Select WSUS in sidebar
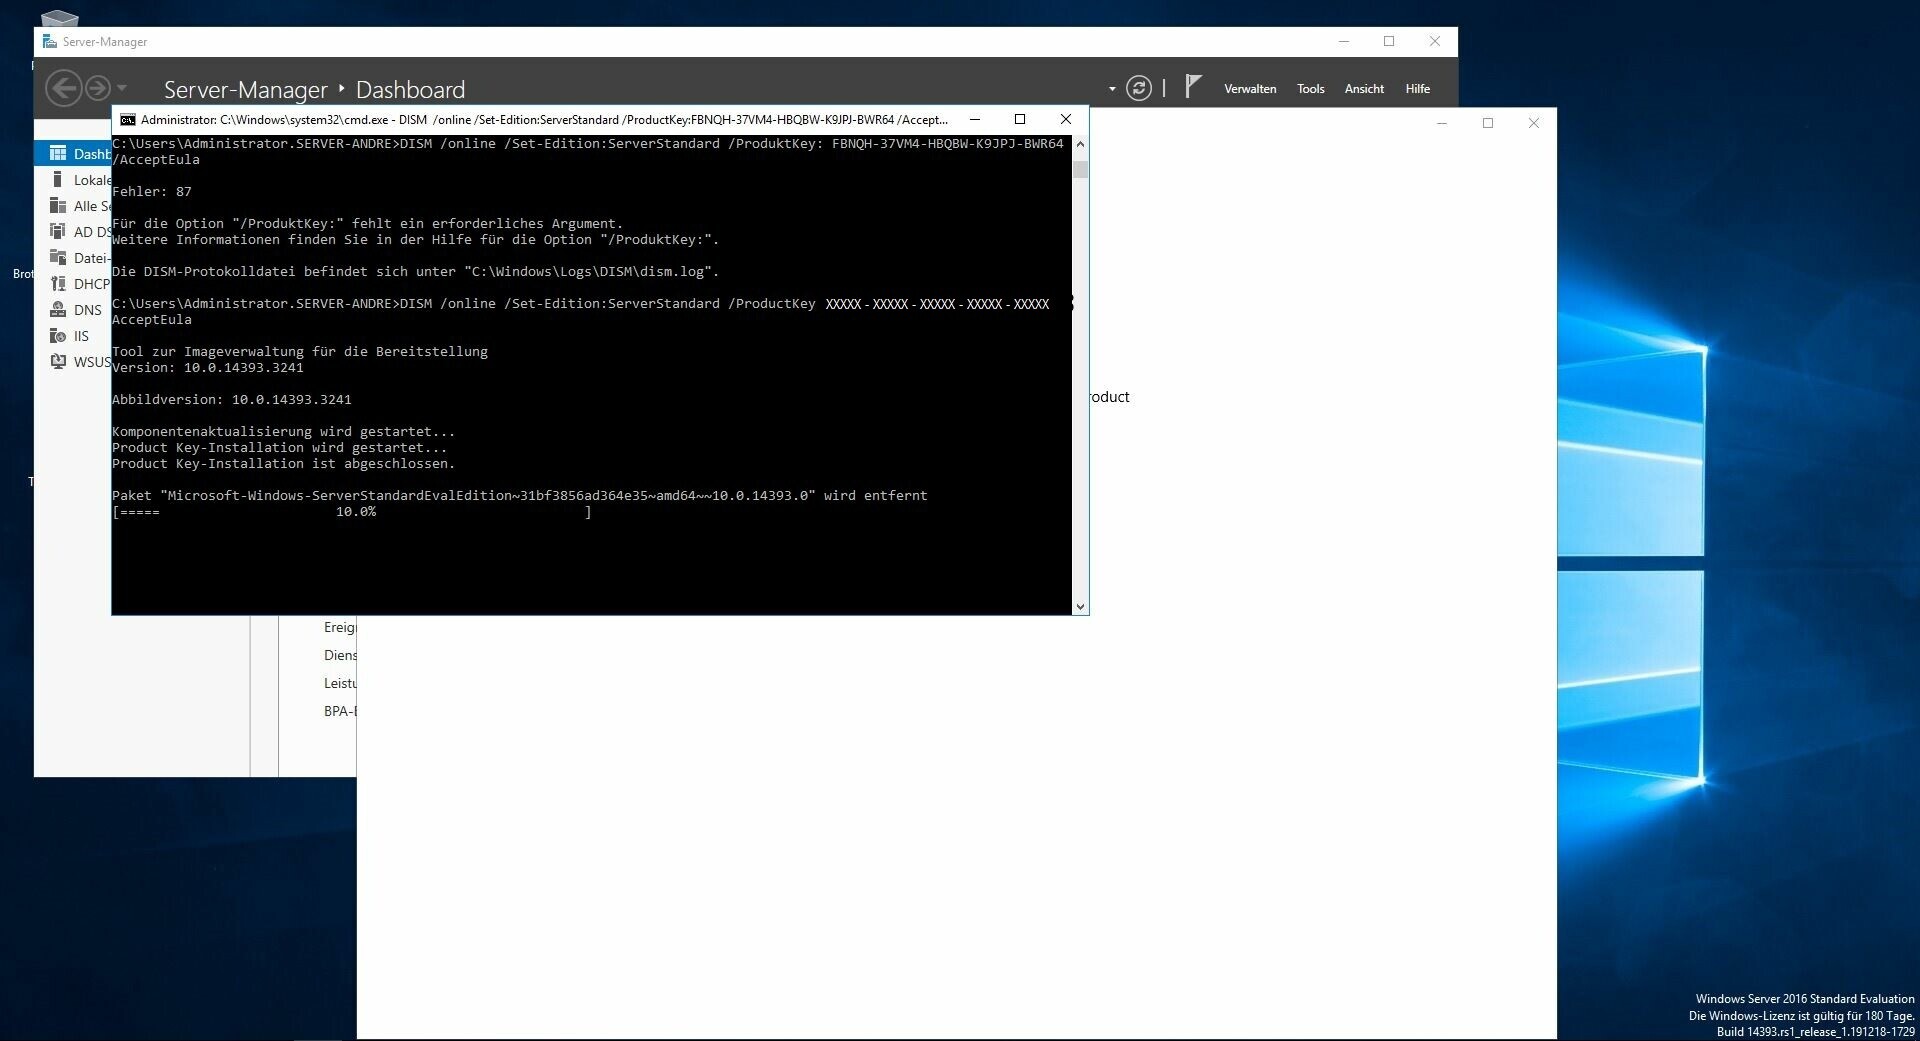This screenshot has height=1041, width=1920. (73, 362)
